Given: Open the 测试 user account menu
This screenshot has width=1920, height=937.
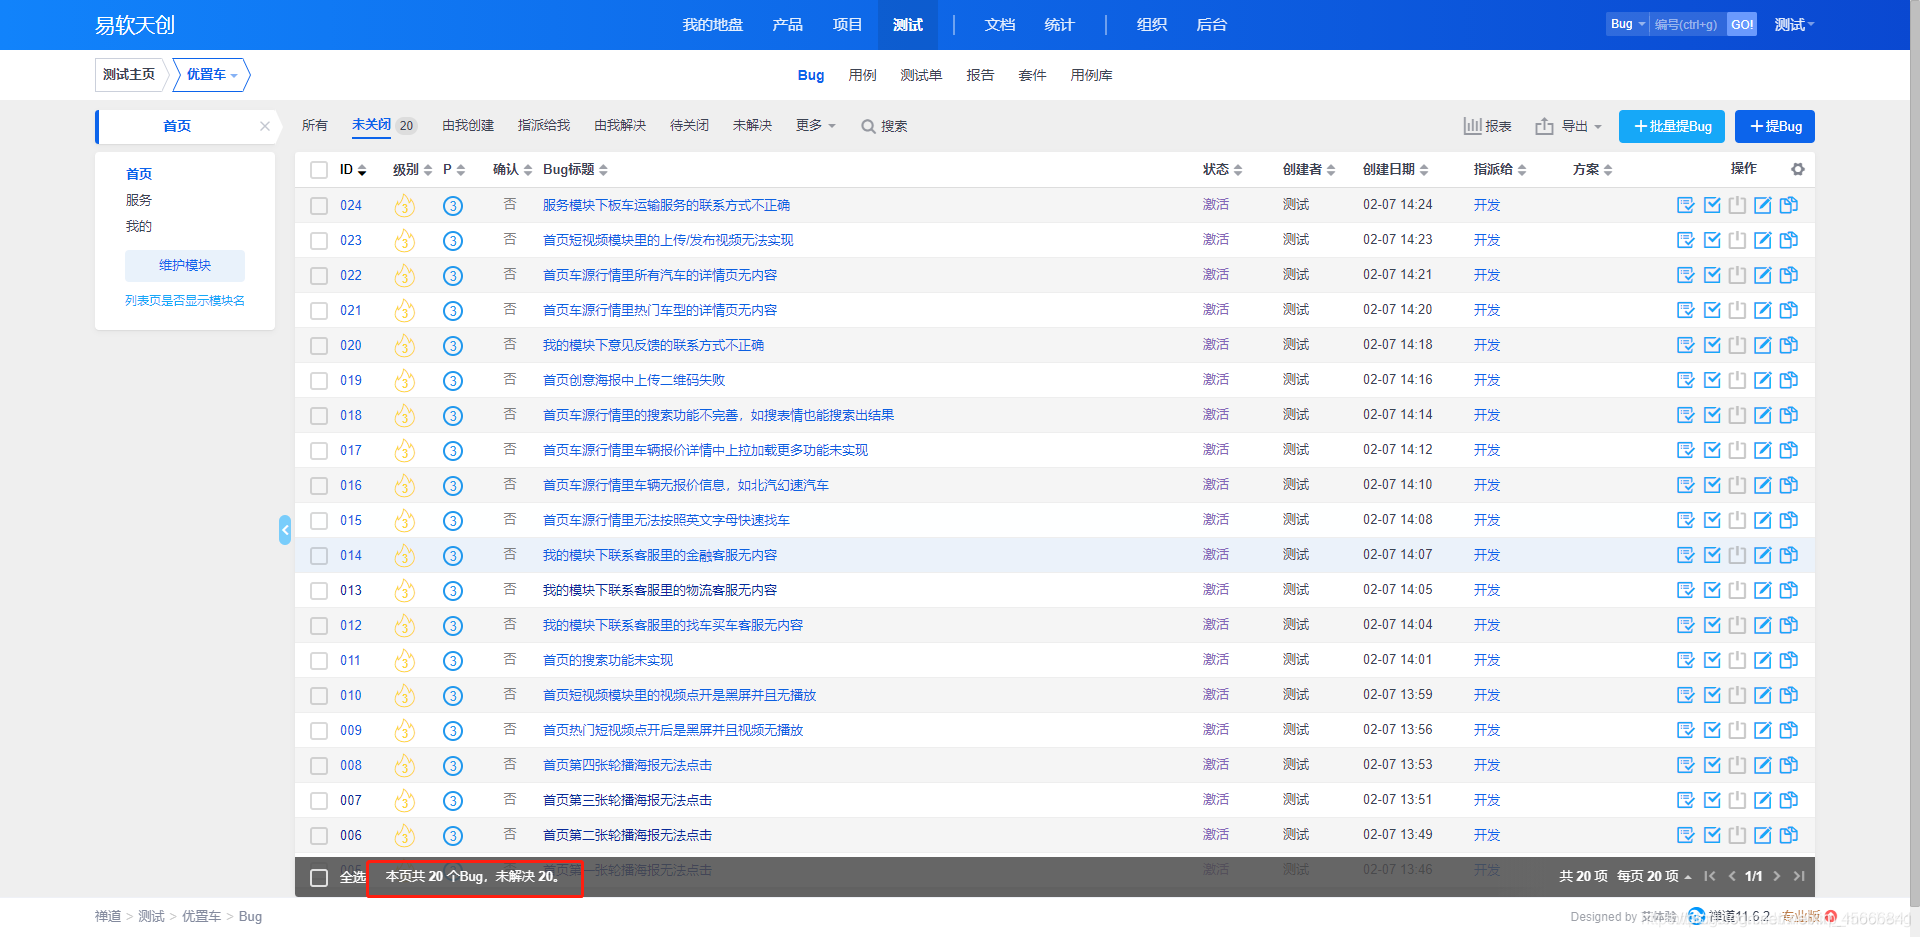Looking at the screenshot, I should (1794, 25).
